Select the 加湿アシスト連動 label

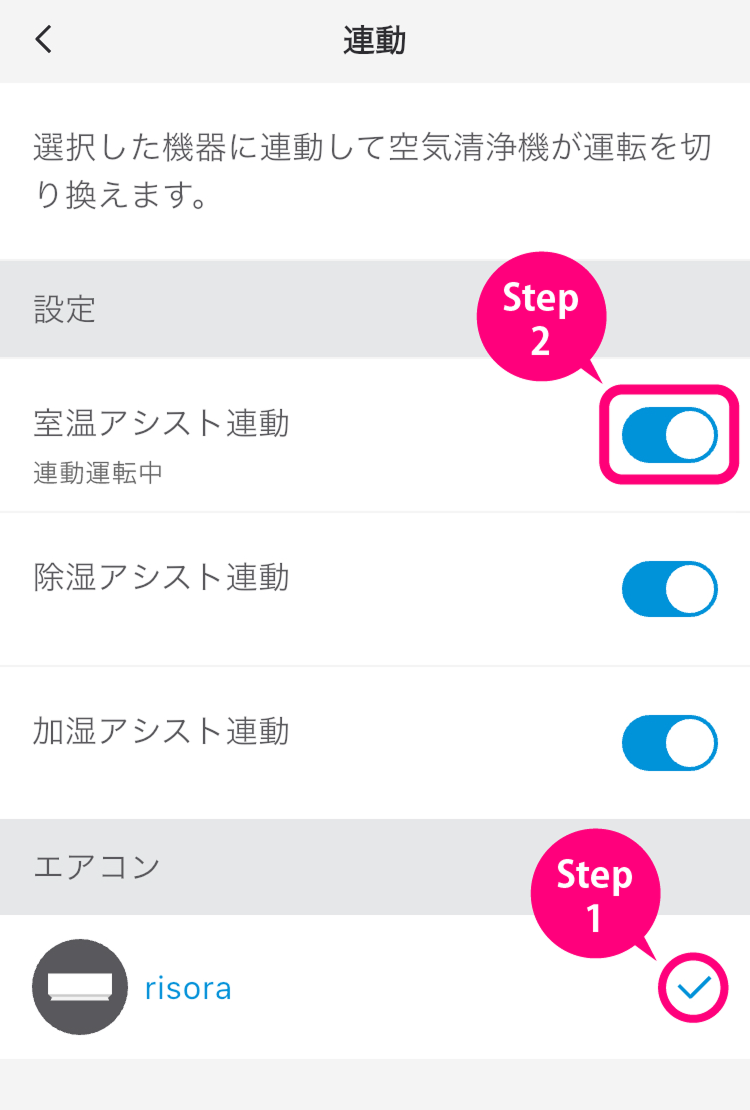click(161, 731)
